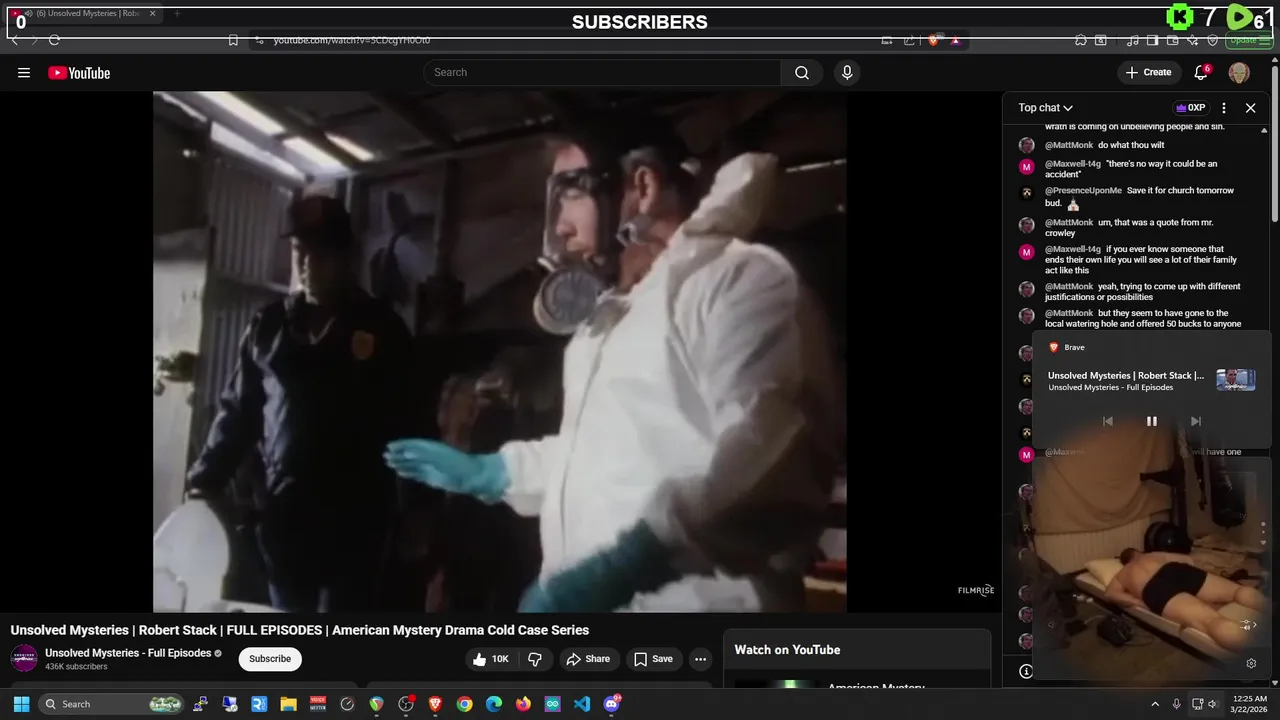
Task: Open Microsoft Edge from the taskbar
Action: click(x=494, y=704)
